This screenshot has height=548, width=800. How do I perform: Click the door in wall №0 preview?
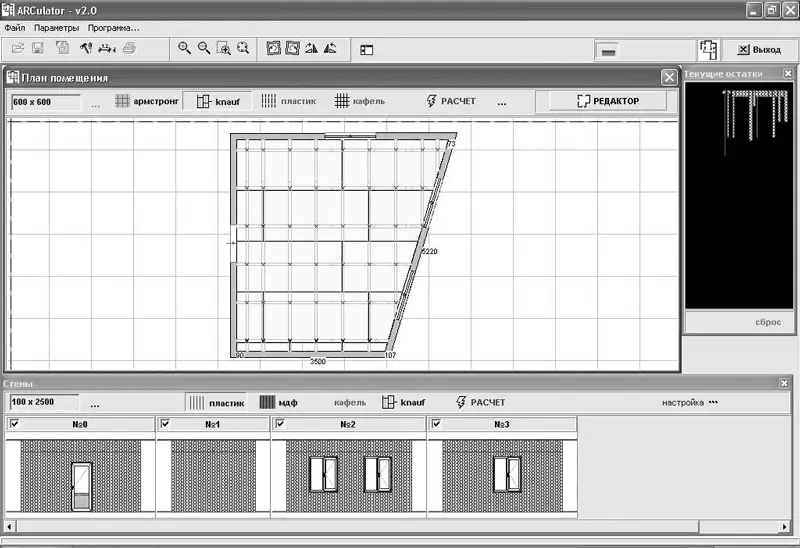pyautogui.click(x=81, y=486)
